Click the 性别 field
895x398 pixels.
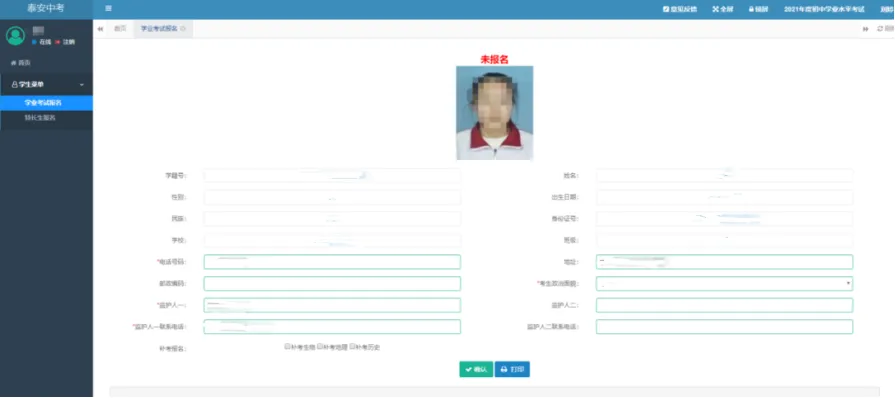coord(332,198)
